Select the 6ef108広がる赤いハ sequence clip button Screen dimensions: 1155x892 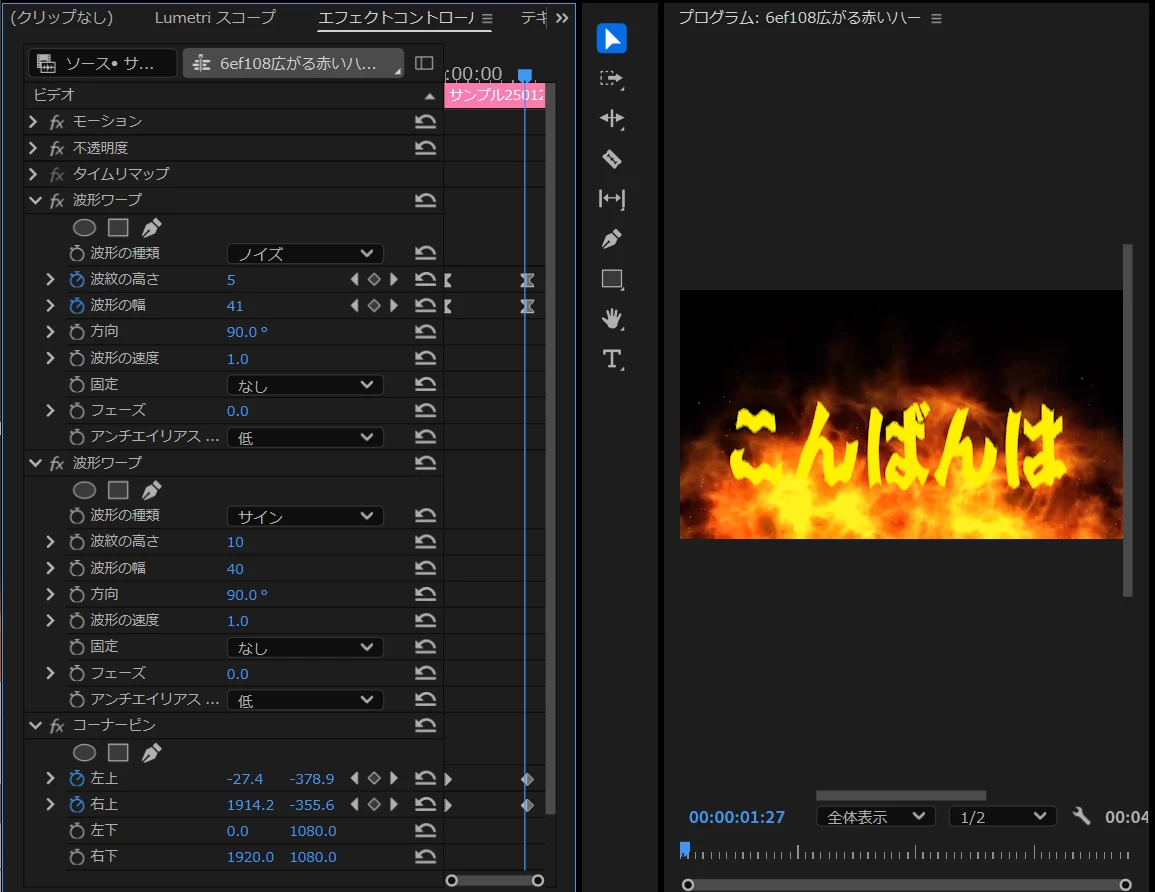tap(293, 63)
